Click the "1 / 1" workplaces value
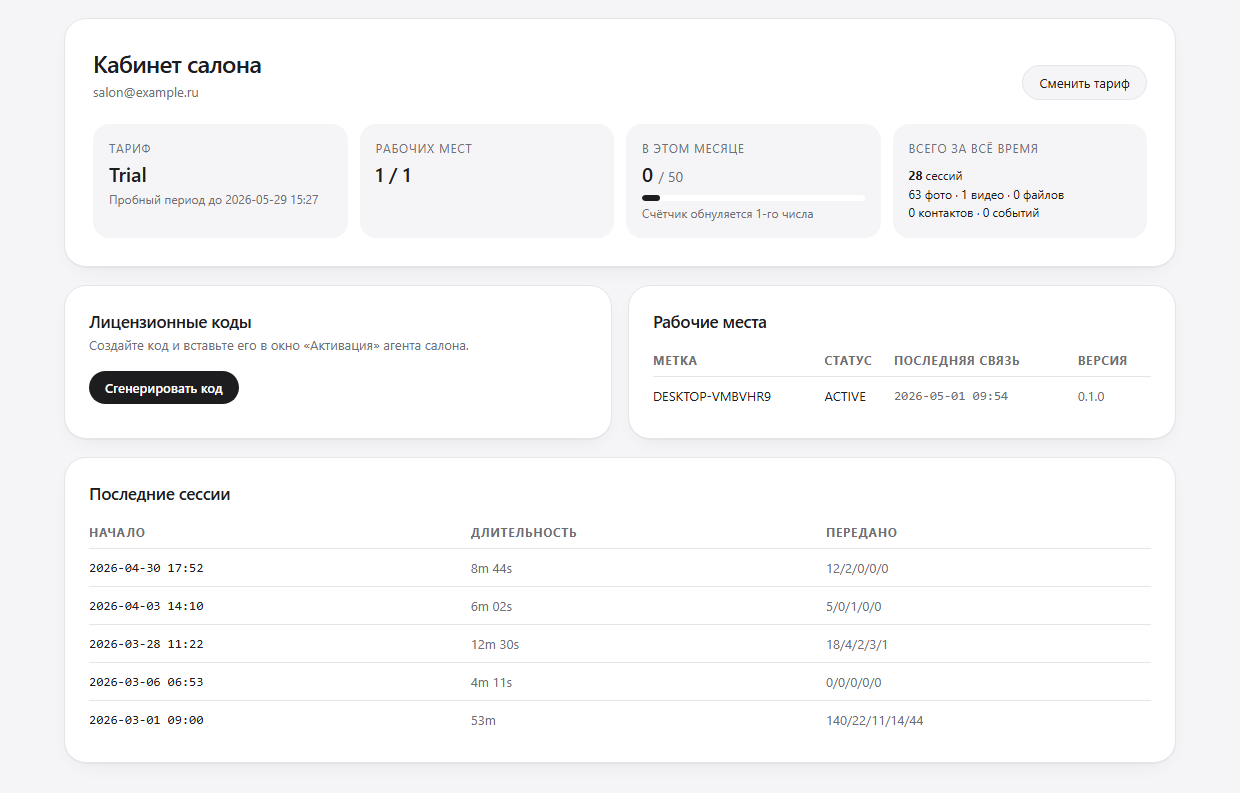The width and height of the screenshot is (1240, 793). 393,176
